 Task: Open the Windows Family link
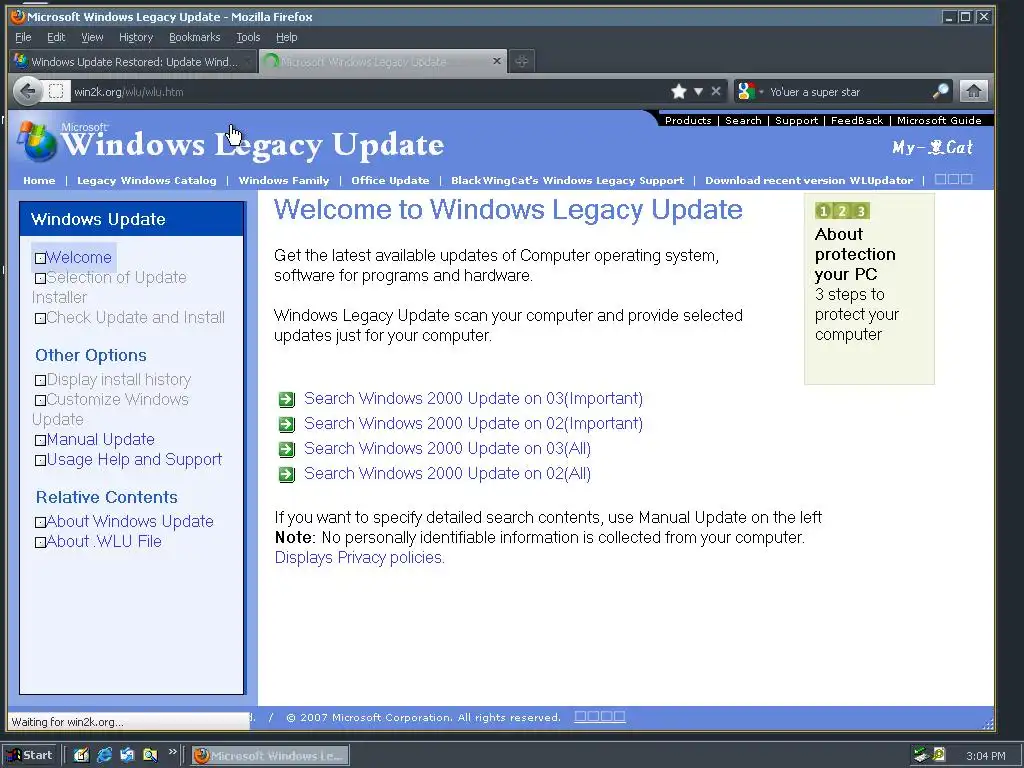point(283,180)
